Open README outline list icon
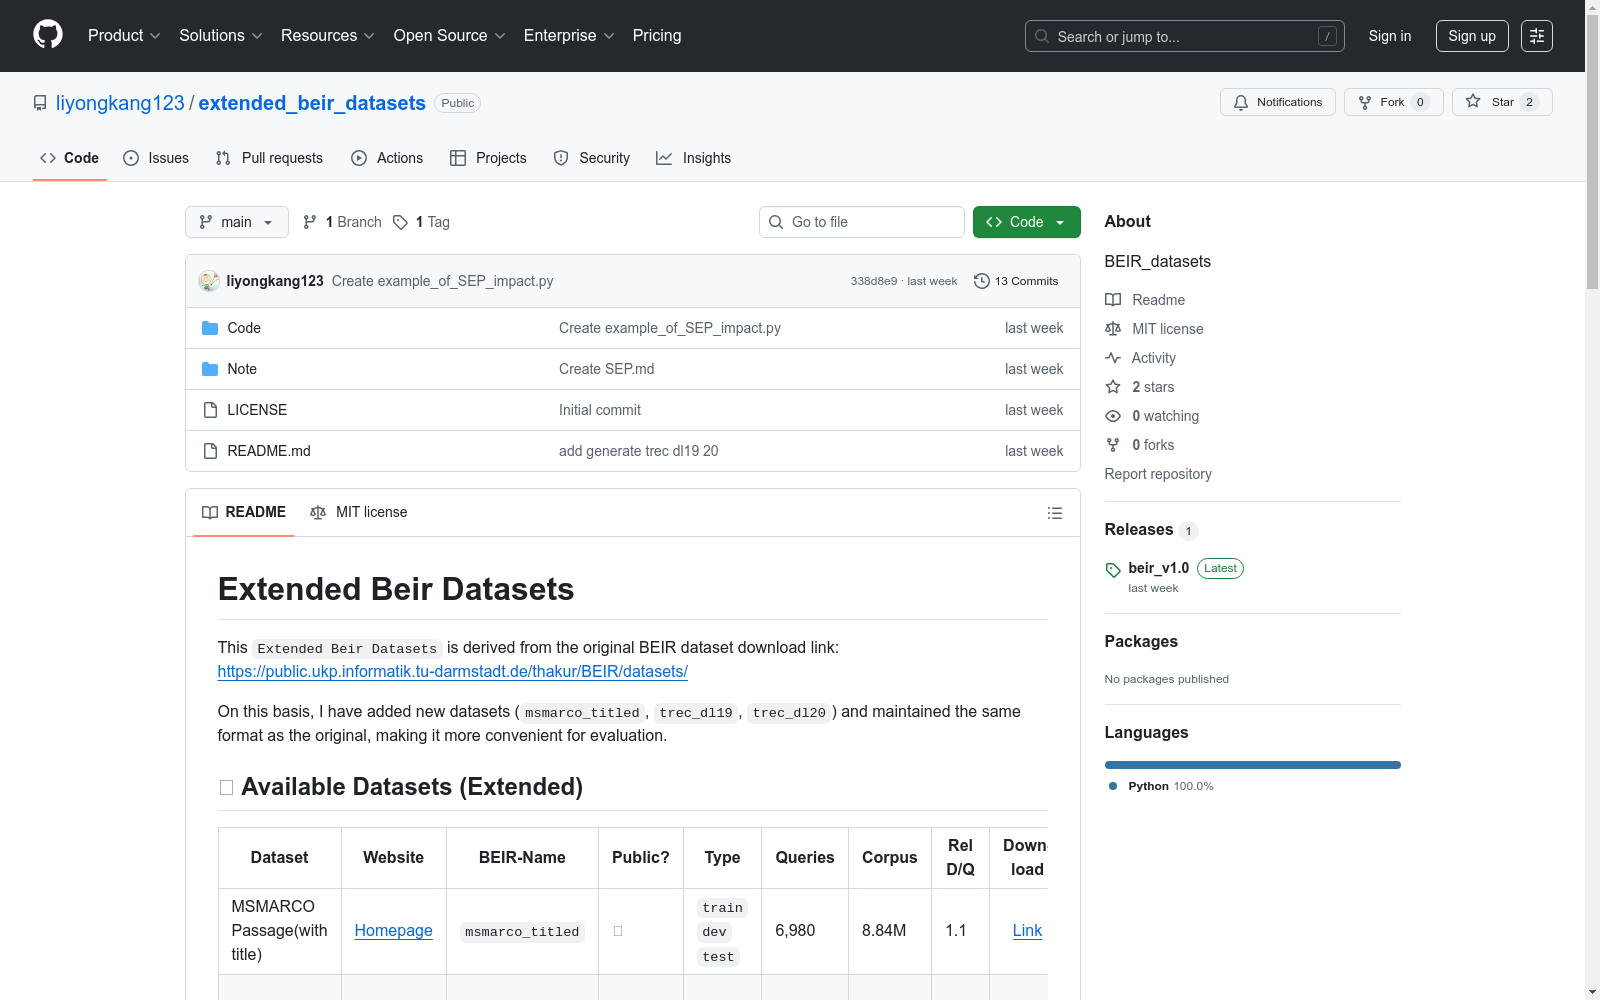1600x1000 pixels. point(1055,513)
